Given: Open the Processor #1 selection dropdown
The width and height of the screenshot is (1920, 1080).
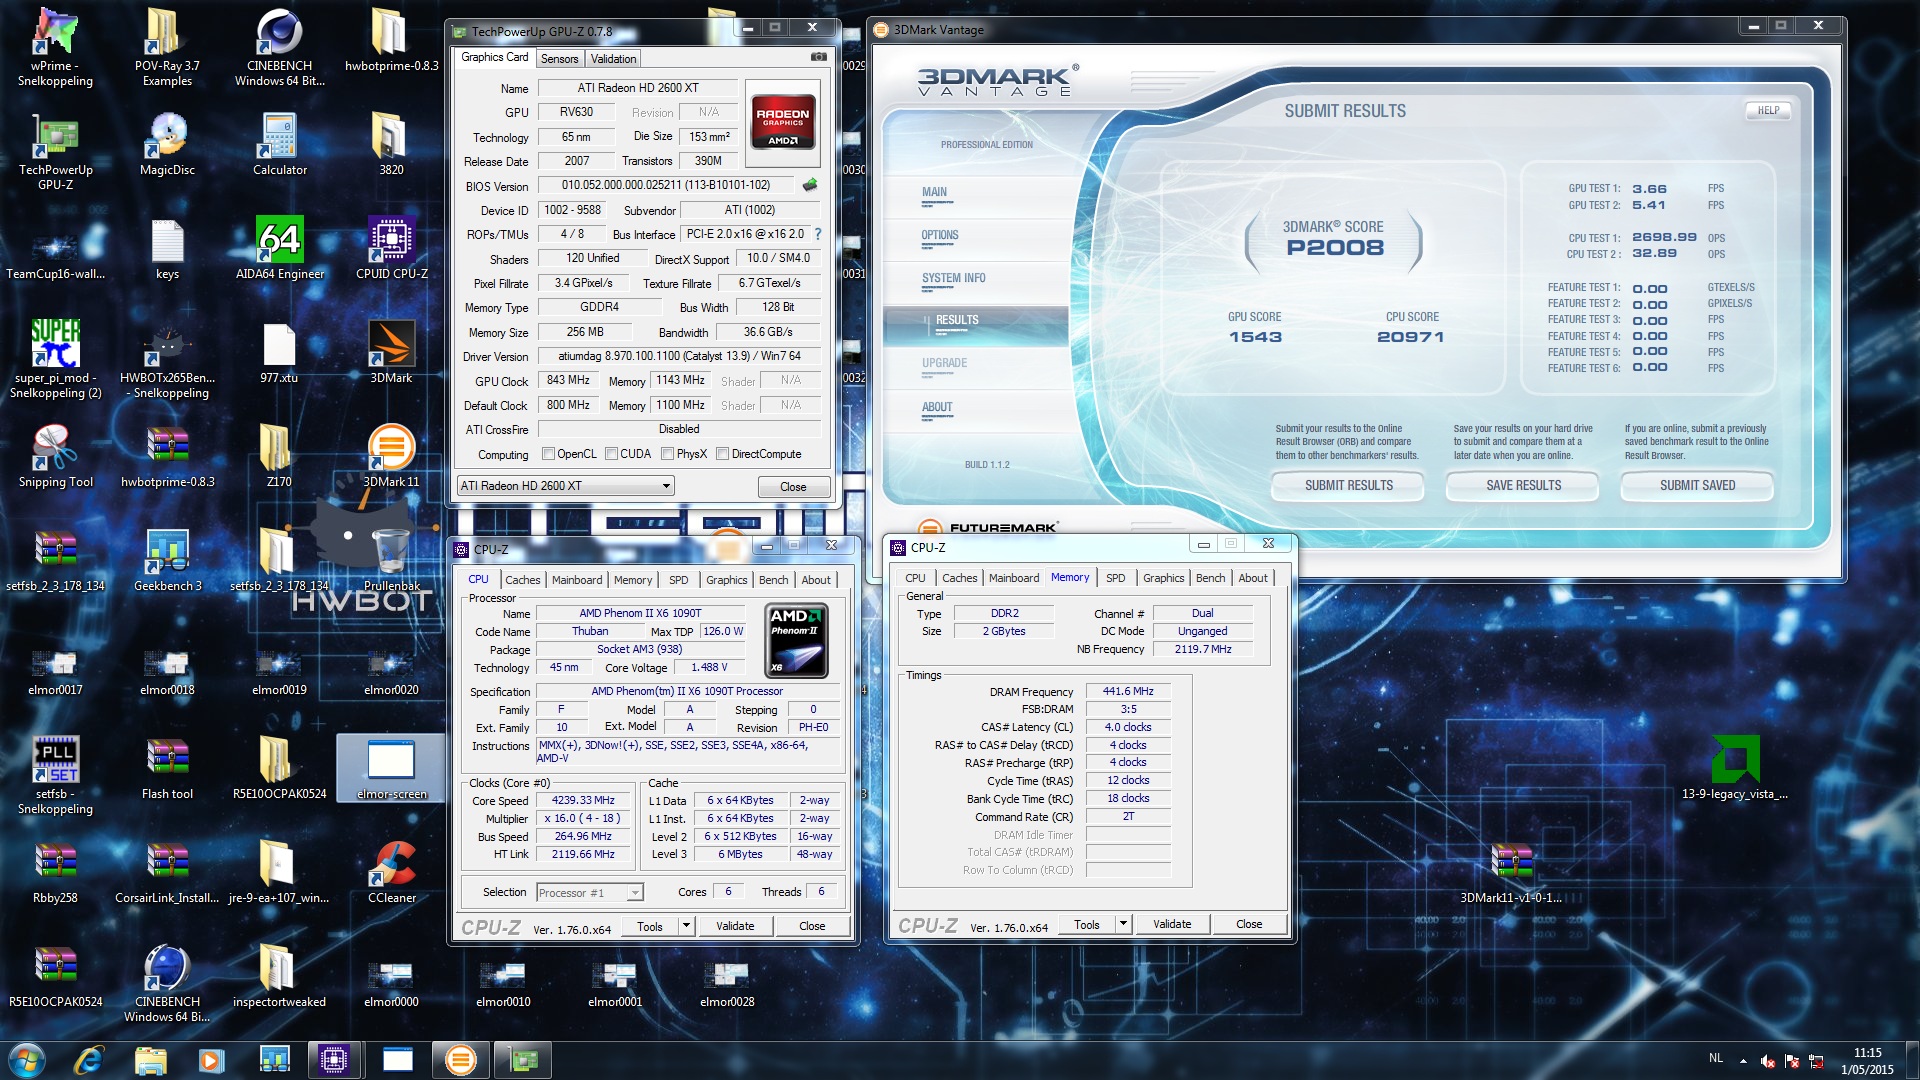Looking at the screenshot, I should coord(590,893).
